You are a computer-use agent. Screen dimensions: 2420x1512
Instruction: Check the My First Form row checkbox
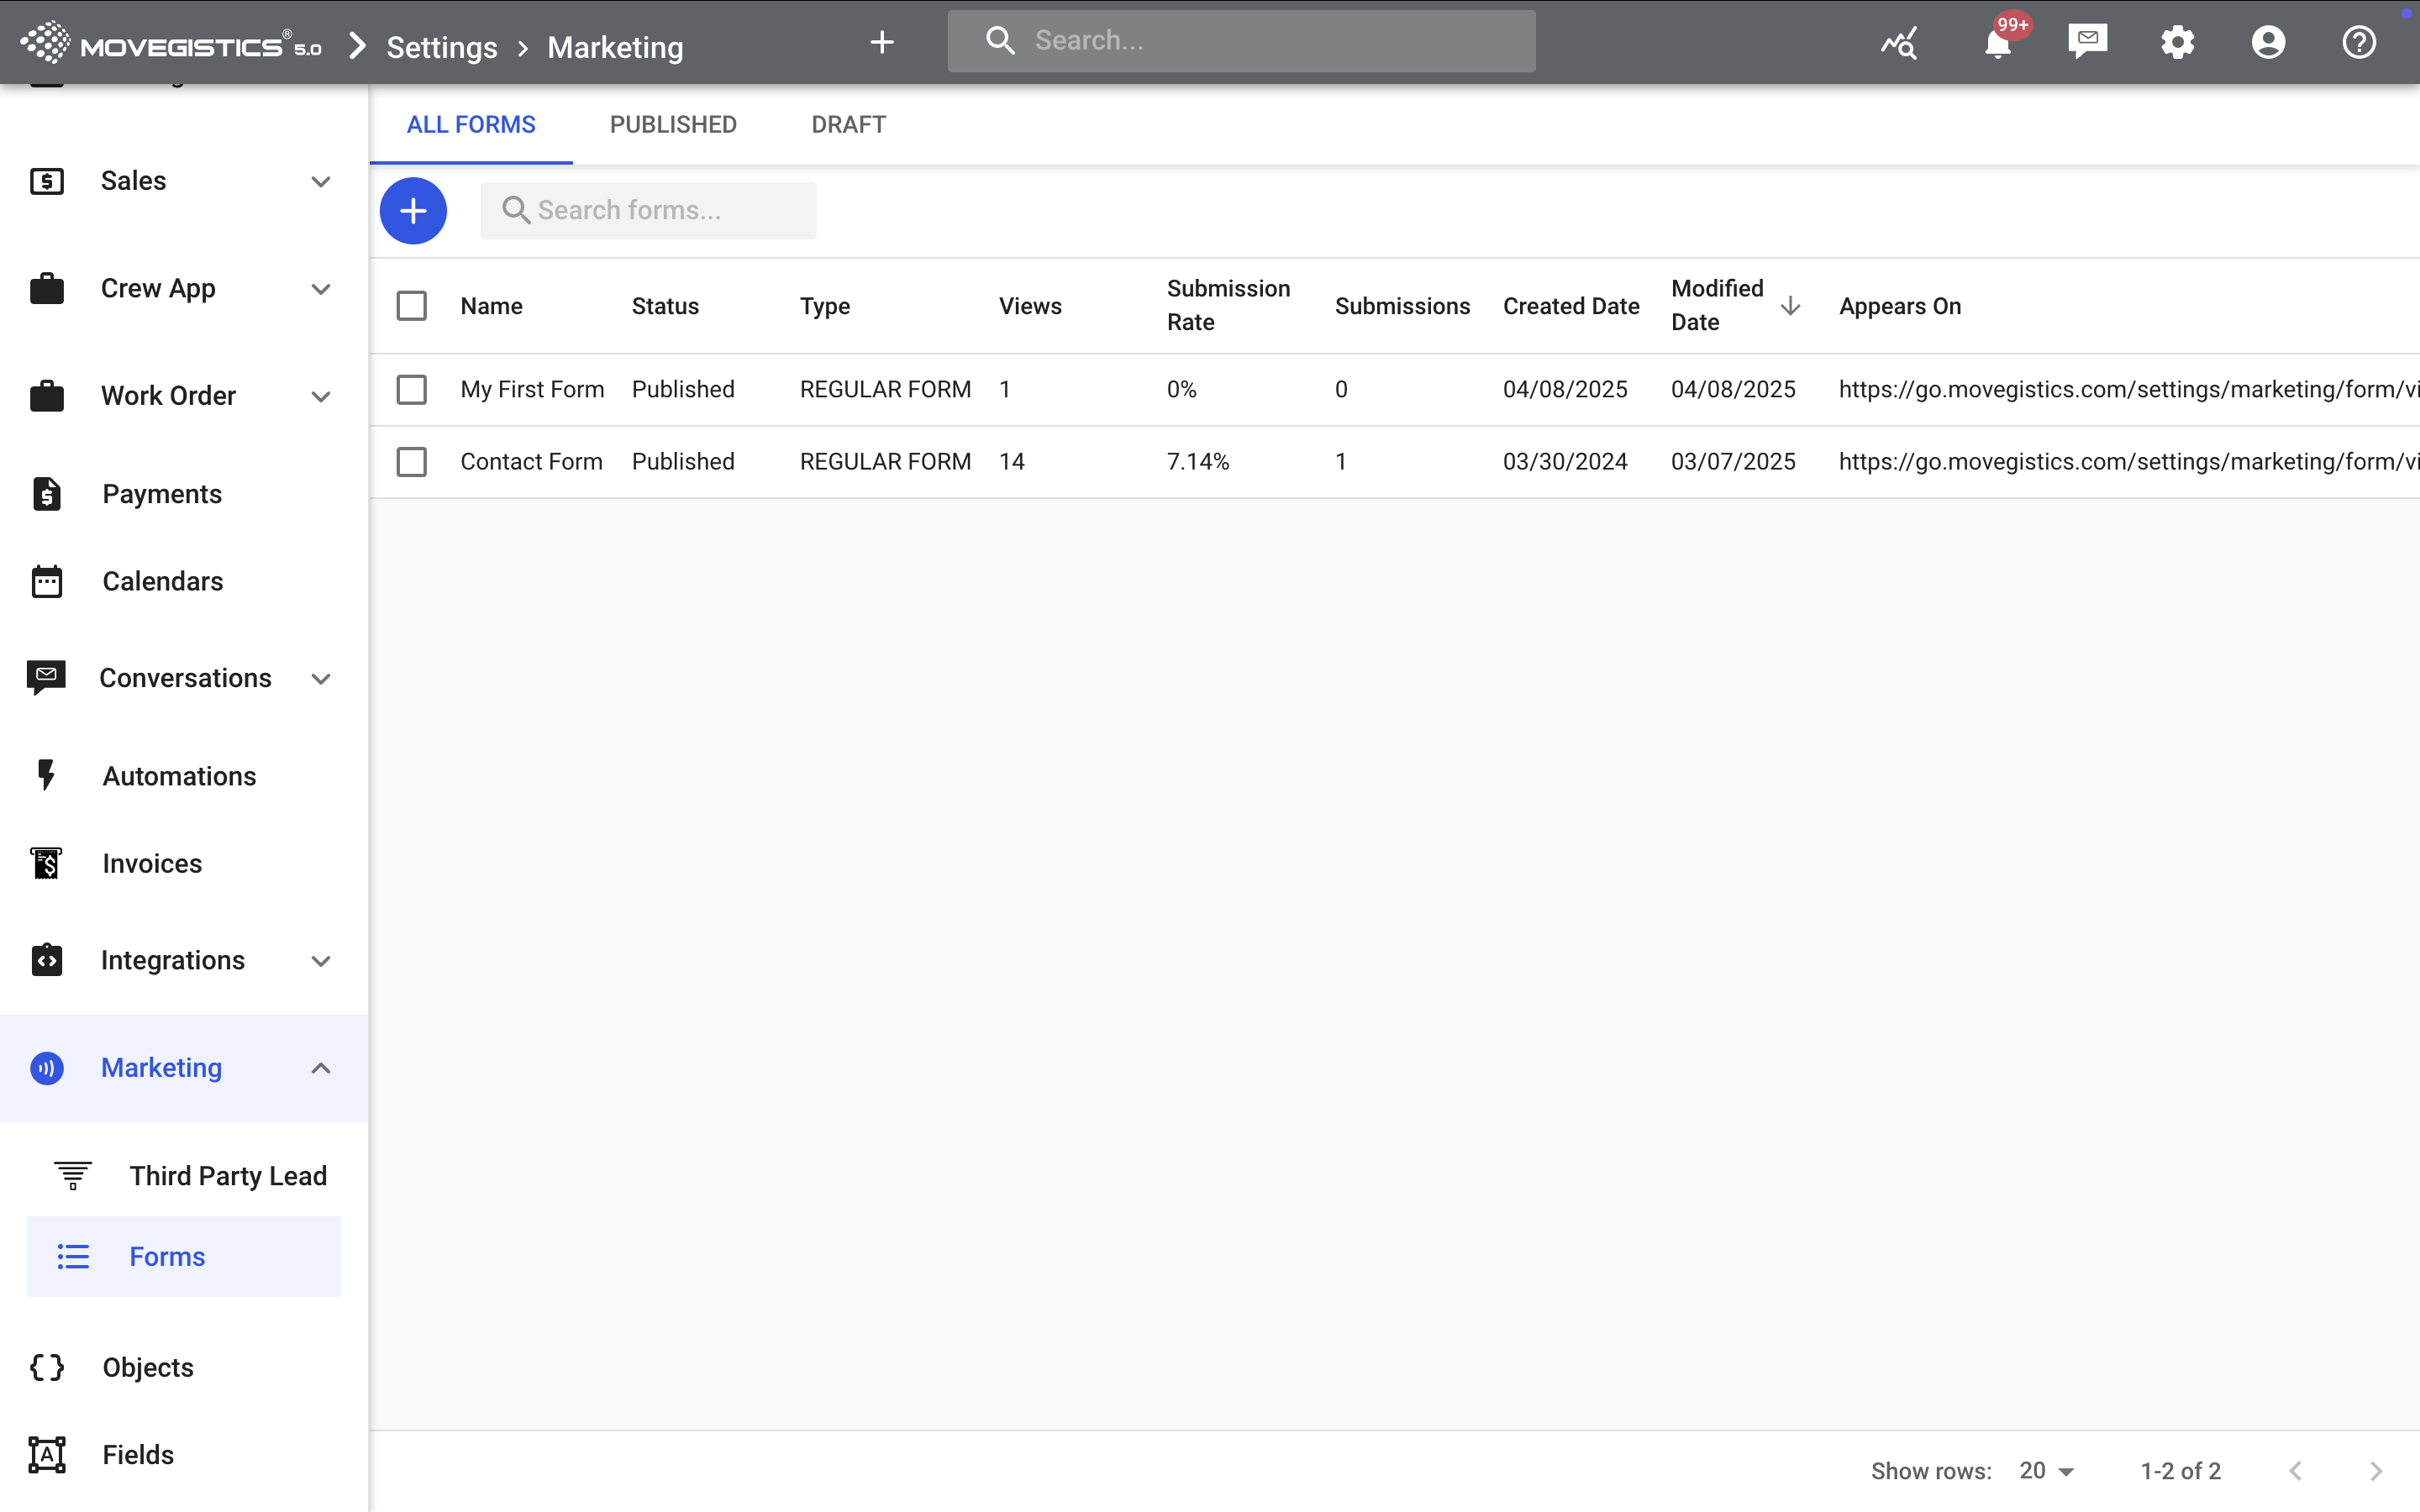(411, 389)
